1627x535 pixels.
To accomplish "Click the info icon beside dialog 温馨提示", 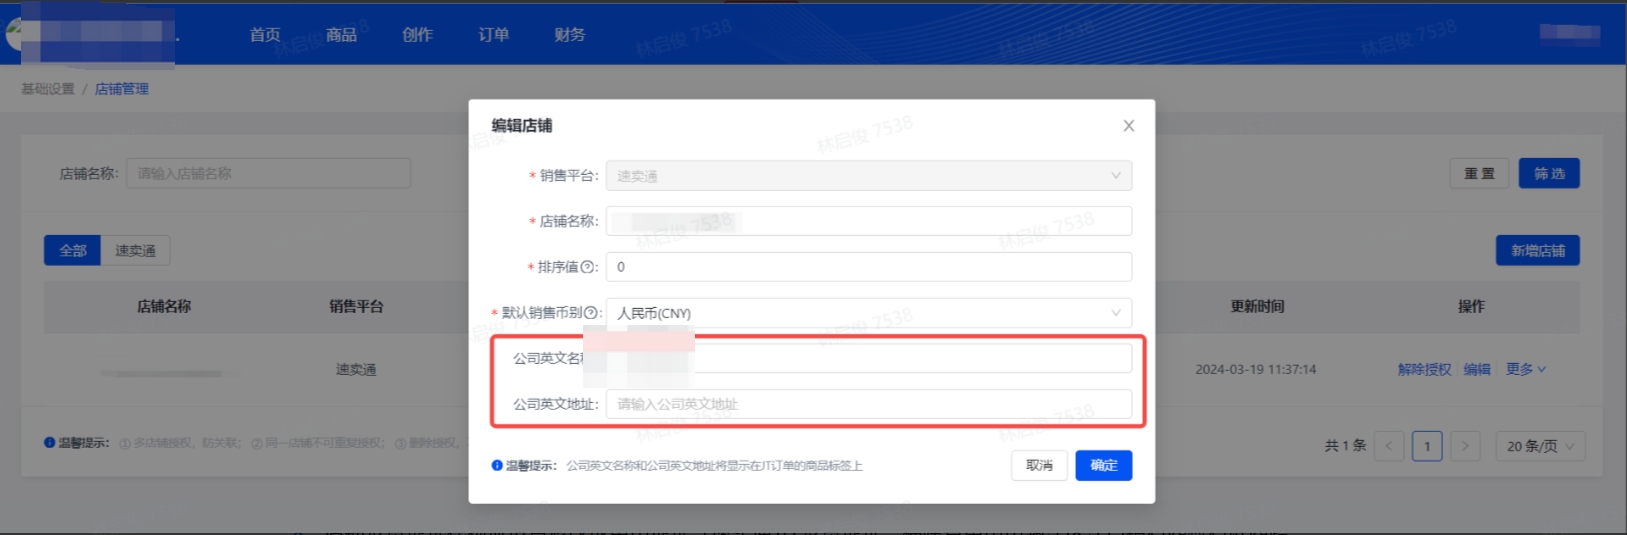I will click(497, 465).
